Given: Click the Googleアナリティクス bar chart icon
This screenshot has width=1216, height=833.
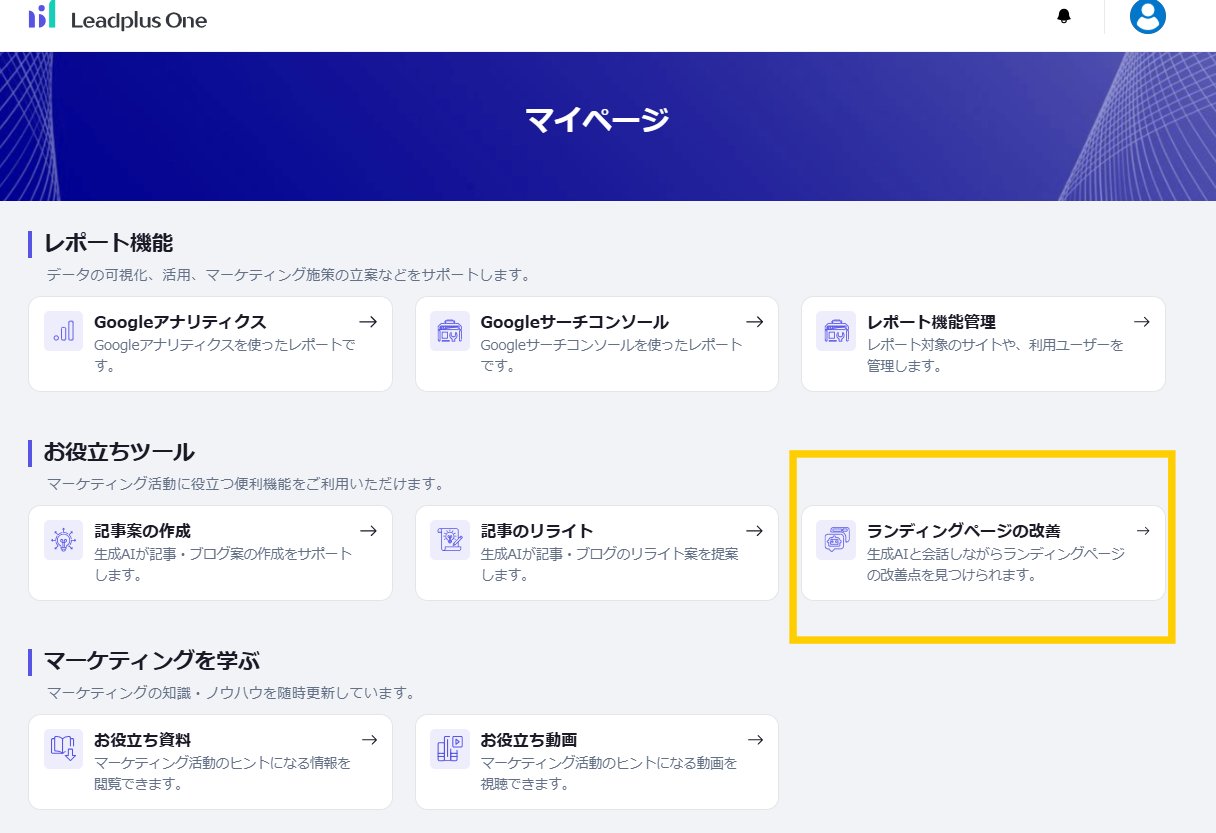Looking at the screenshot, I should click(x=63, y=331).
